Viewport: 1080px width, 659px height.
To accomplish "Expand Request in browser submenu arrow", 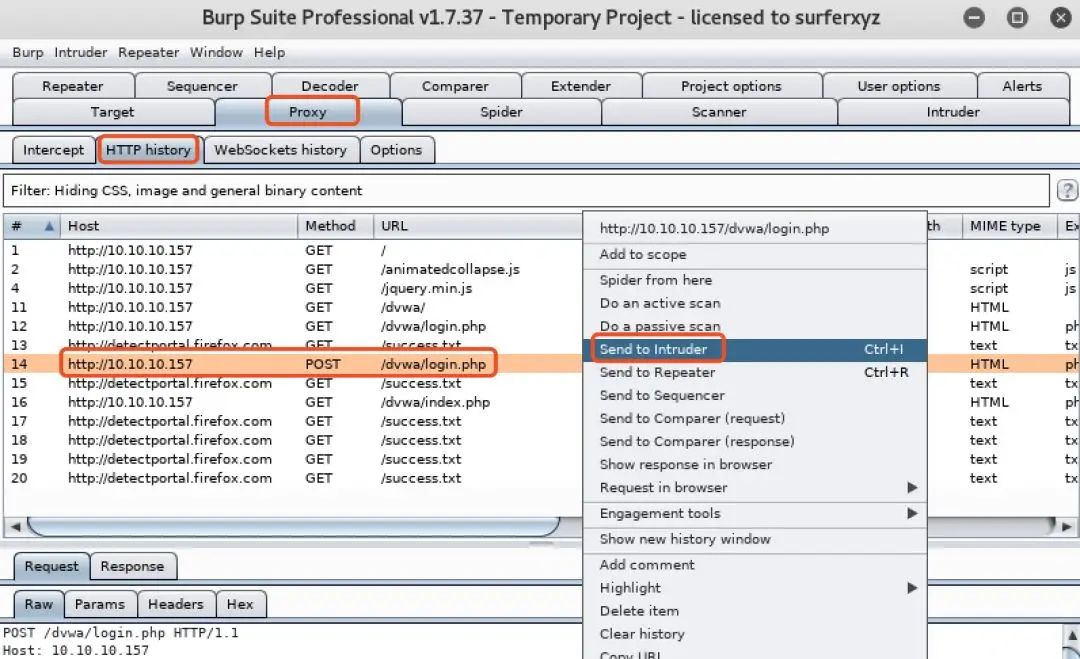I will 912,488.
